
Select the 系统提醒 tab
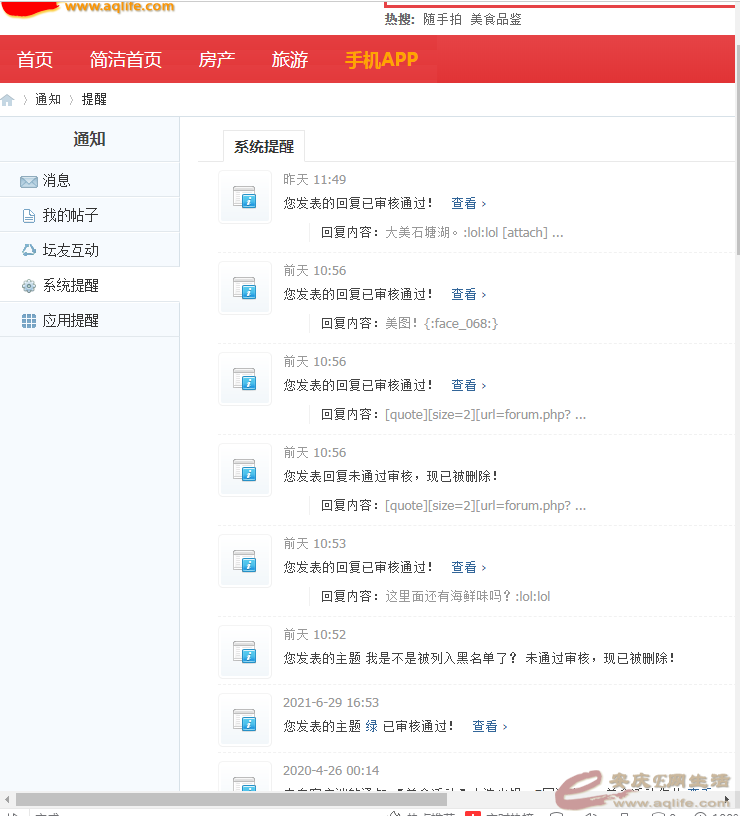click(x=264, y=147)
